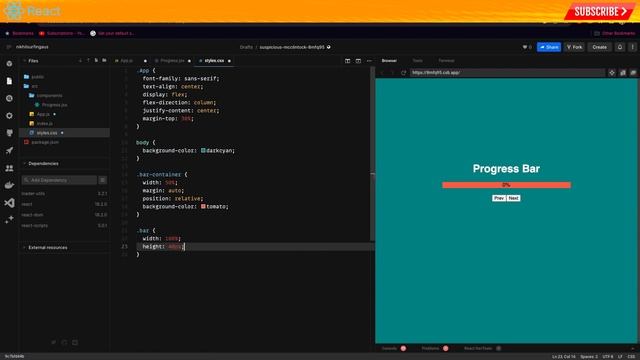Open the top-right vertical dots menu
The height and width of the screenshot is (360, 640).
click(x=632, y=47)
